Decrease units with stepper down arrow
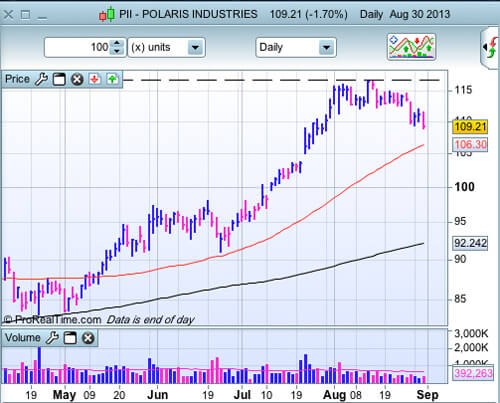Viewport: 500px width, 403px height. click(117, 51)
